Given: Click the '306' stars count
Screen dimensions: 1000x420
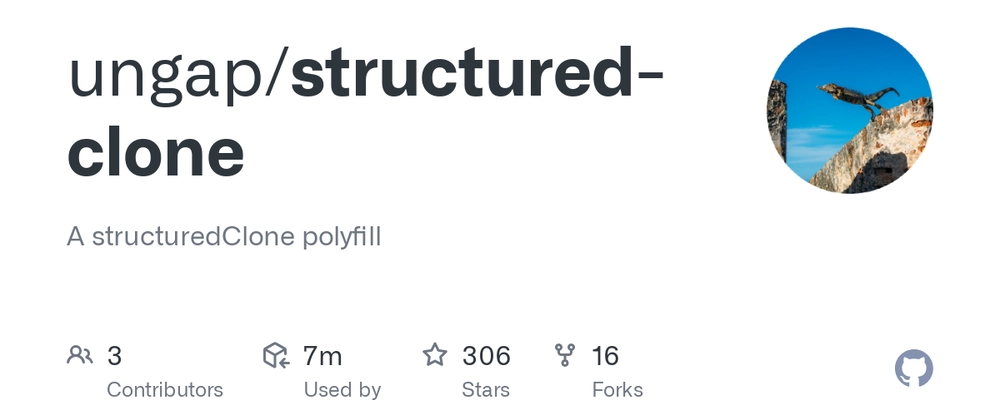Looking at the screenshot, I should [487, 356].
